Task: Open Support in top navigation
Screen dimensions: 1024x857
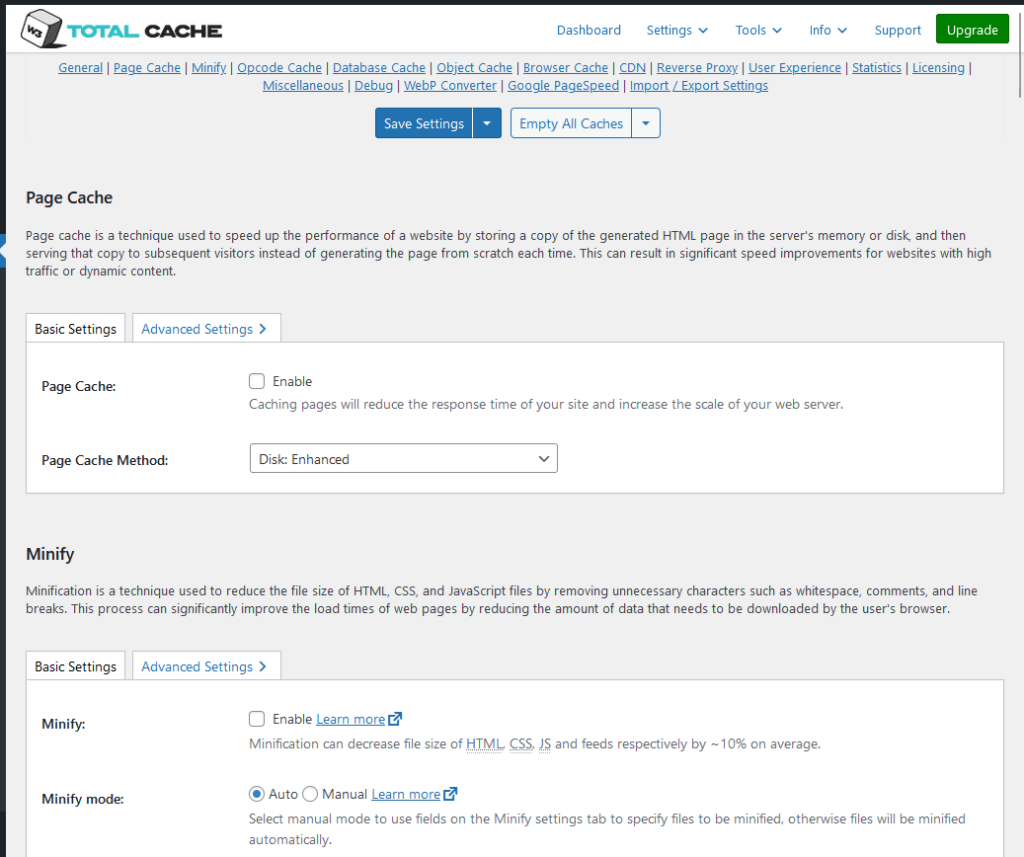Action: click(x=897, y=30)
